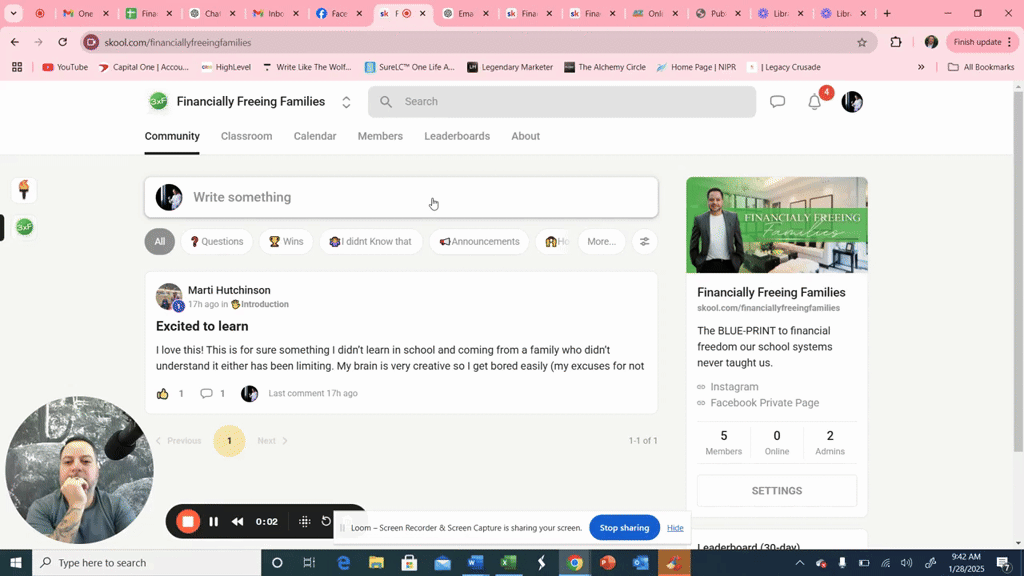Hide the screen sharing bar

[675, 528]
